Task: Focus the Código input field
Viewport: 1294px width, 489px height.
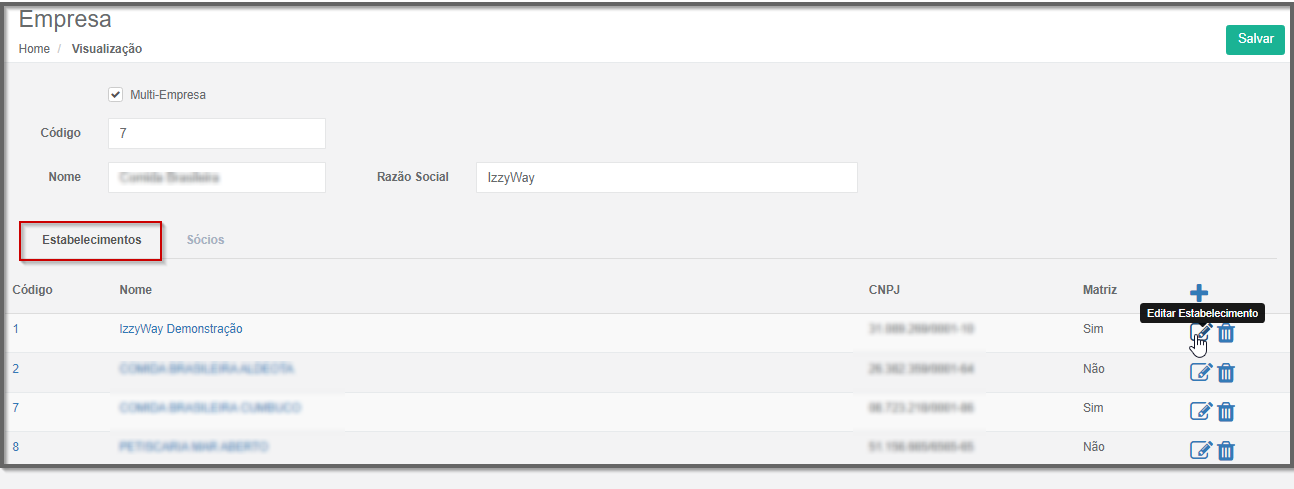Action: tap(217, 133)
